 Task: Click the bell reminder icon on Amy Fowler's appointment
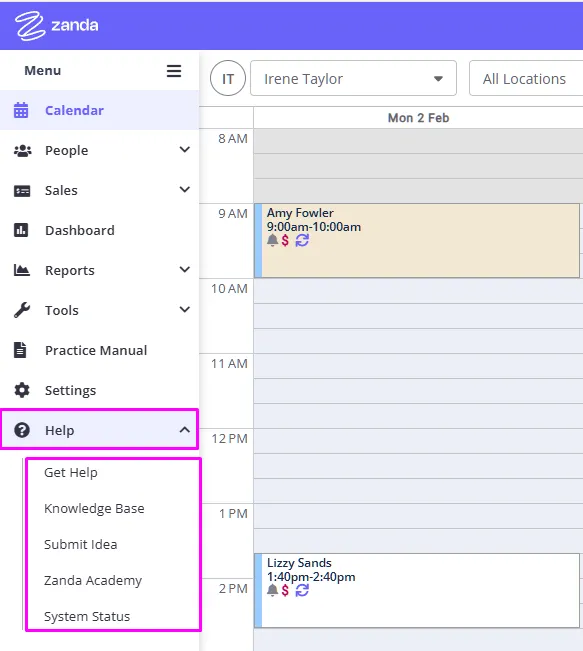coord(272,240)
